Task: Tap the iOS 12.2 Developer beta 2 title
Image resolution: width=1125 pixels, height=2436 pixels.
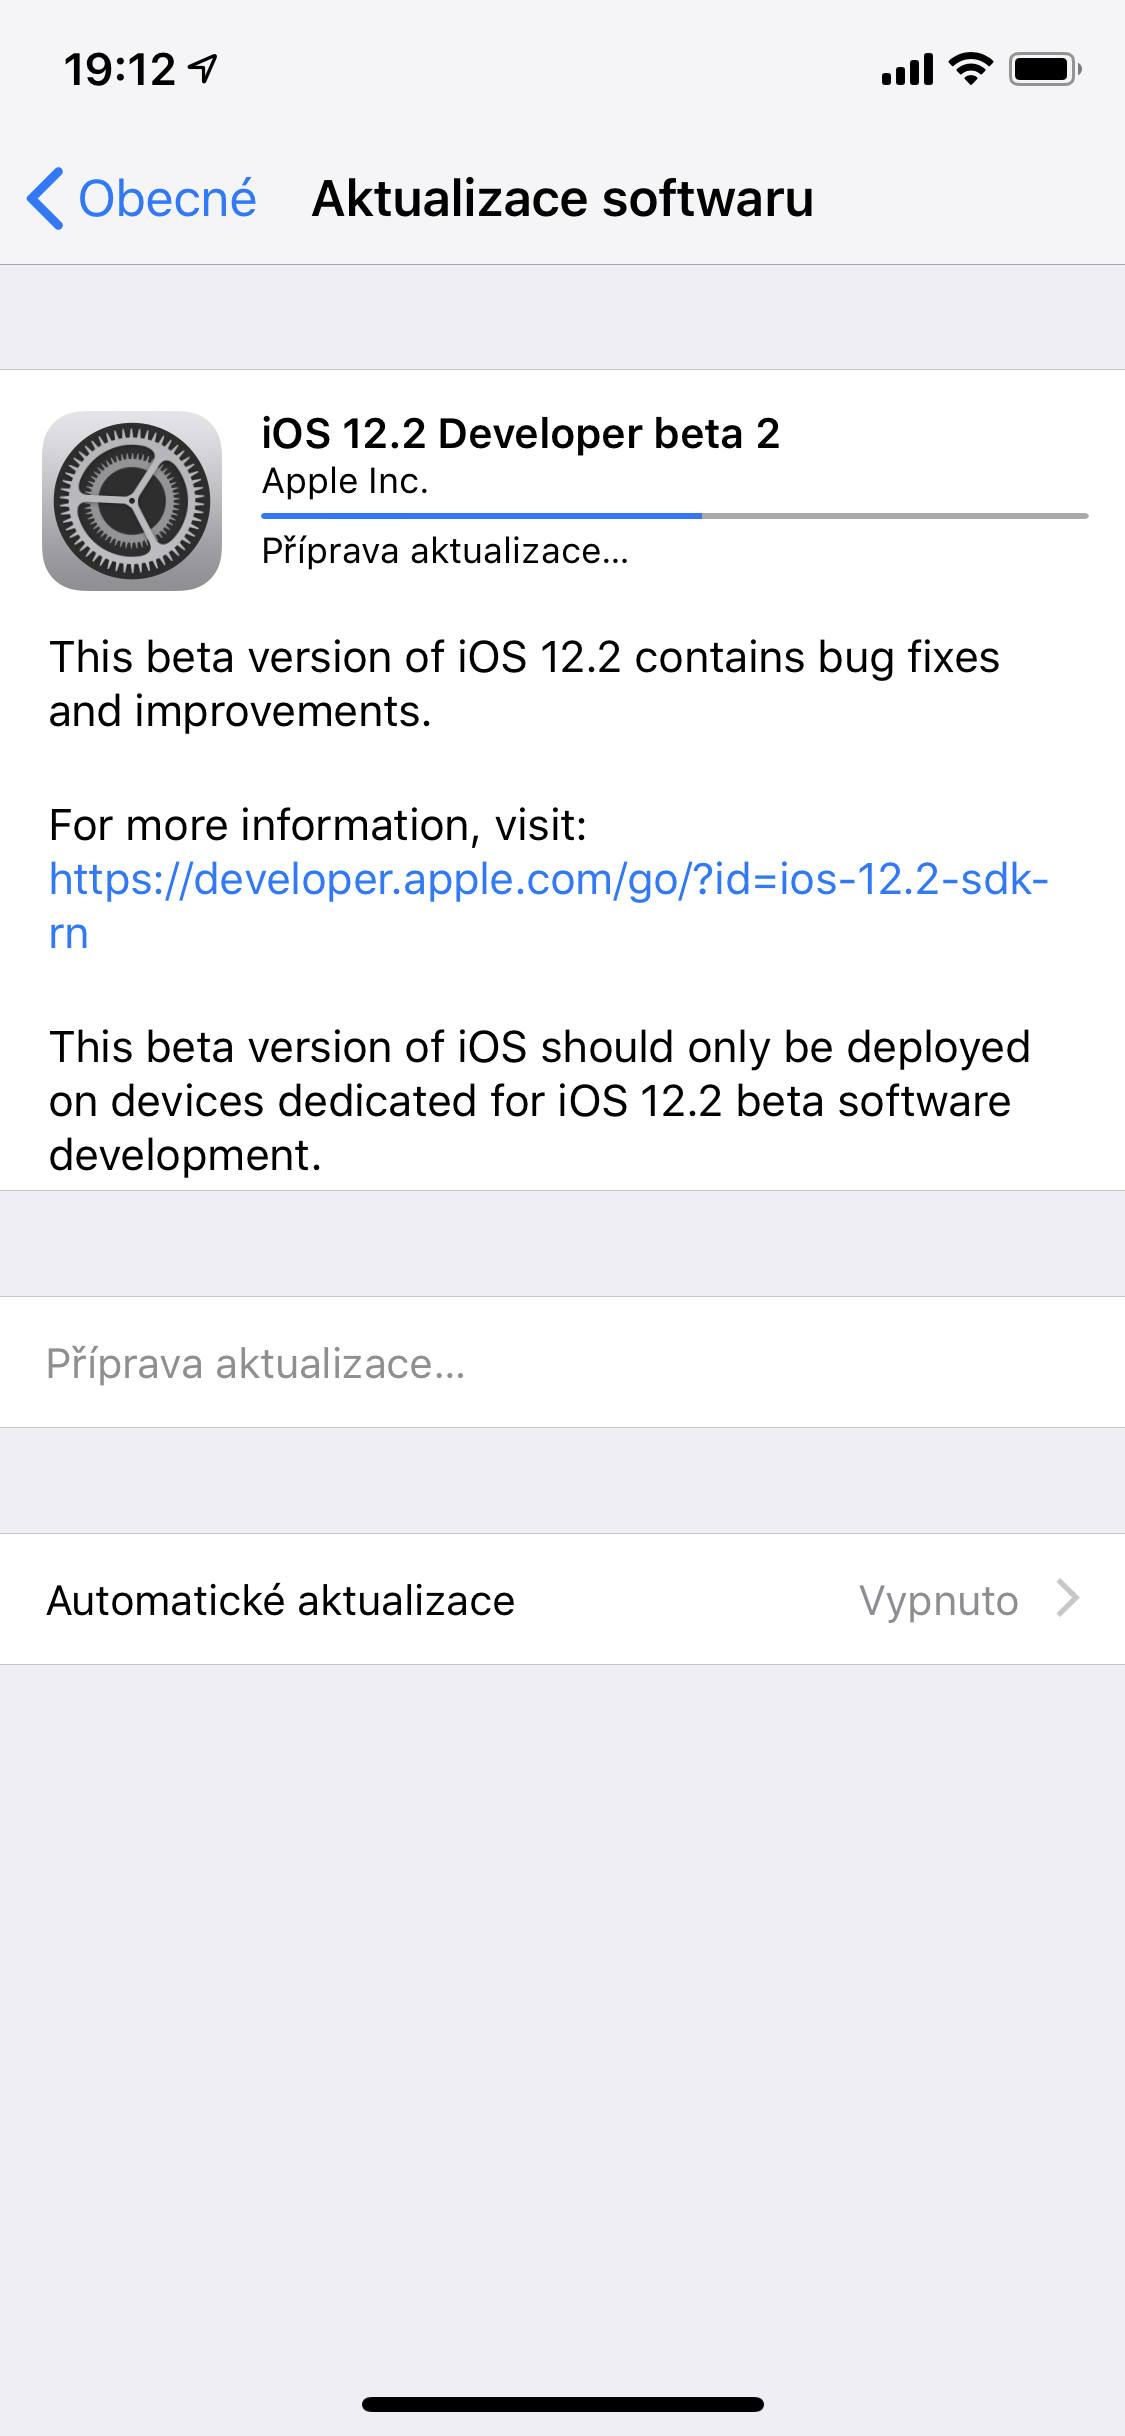Action: [520, 434]
